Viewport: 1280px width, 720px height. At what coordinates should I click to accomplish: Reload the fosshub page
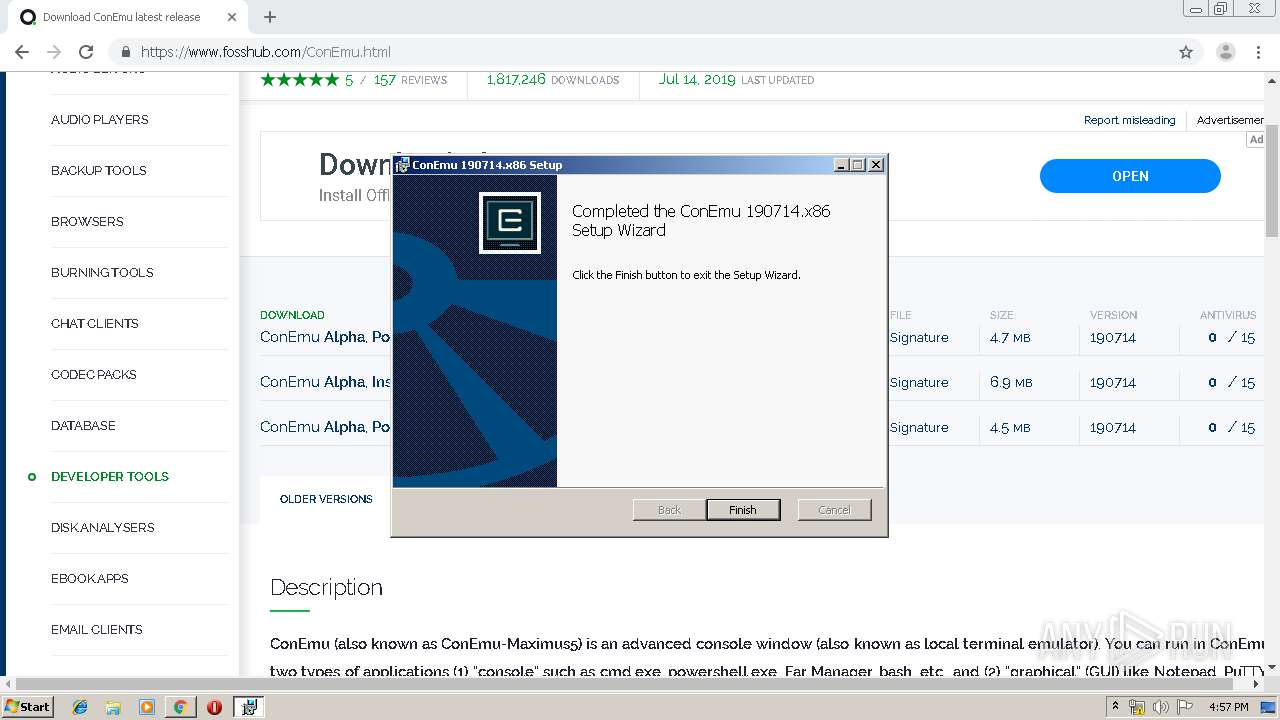click(x=86, y=52)
